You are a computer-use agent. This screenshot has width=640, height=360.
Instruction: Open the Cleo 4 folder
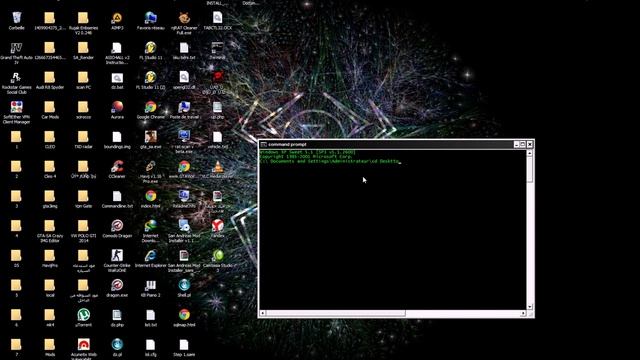click(50, 167)
